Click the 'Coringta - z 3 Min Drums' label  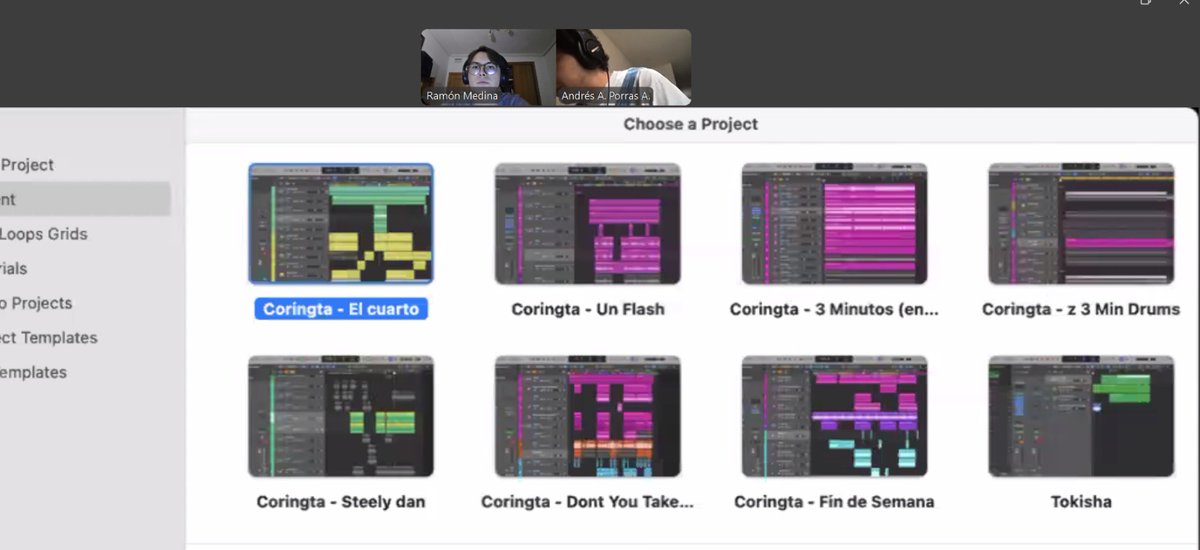(x=1081, y=309)
